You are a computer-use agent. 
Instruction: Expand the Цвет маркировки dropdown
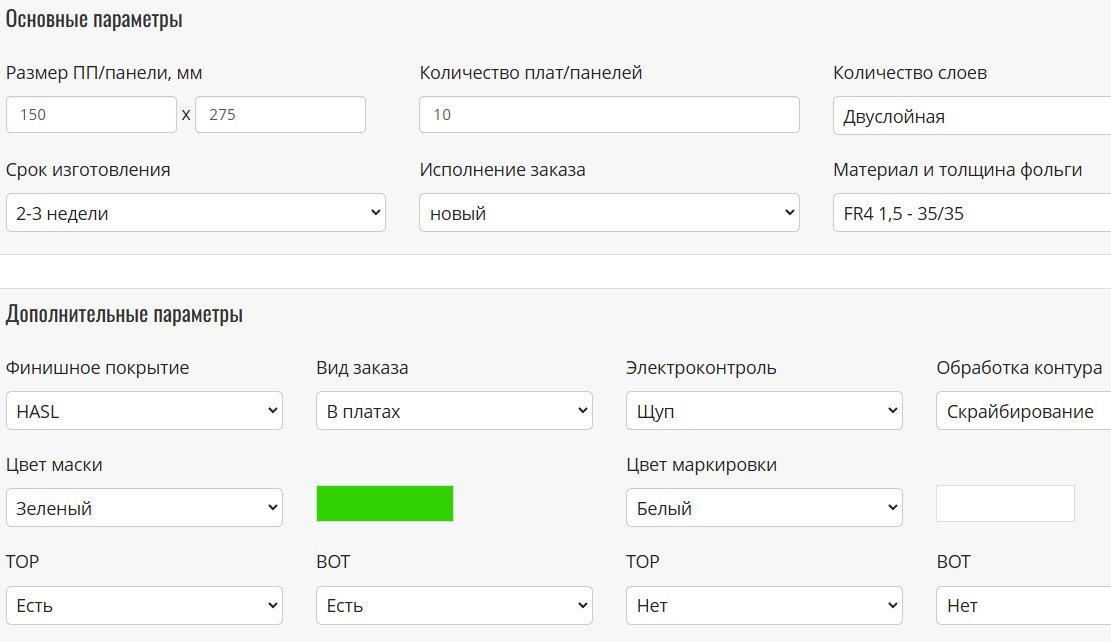tap(764, 508)
